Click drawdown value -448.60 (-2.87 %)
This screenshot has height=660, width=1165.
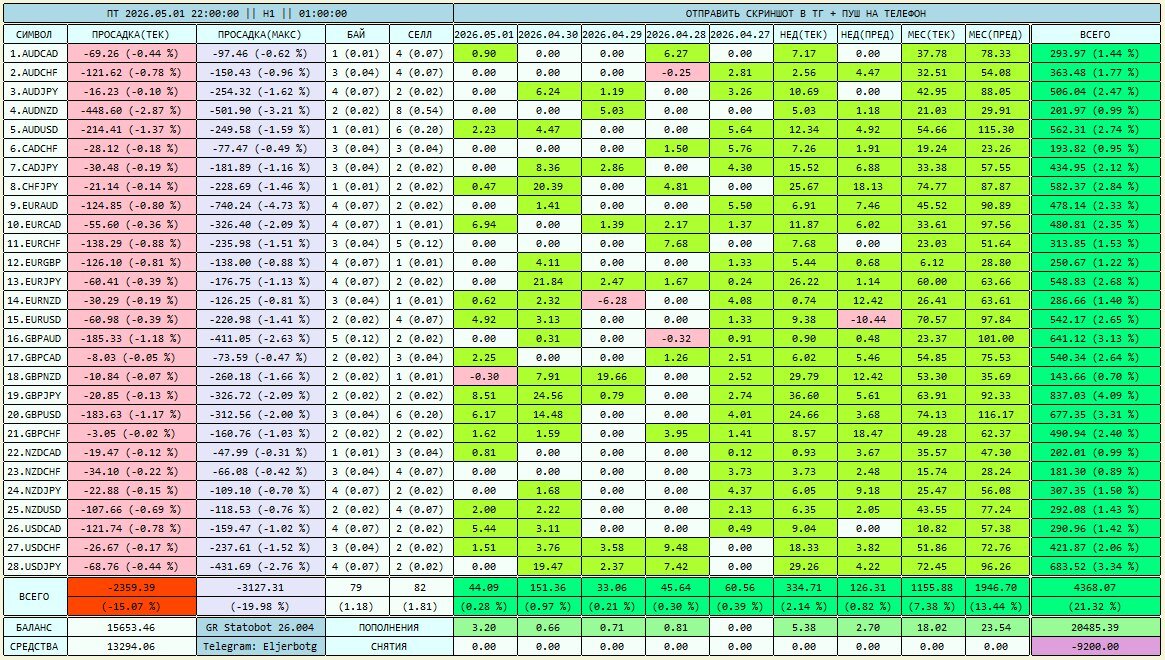click(132, 111)
